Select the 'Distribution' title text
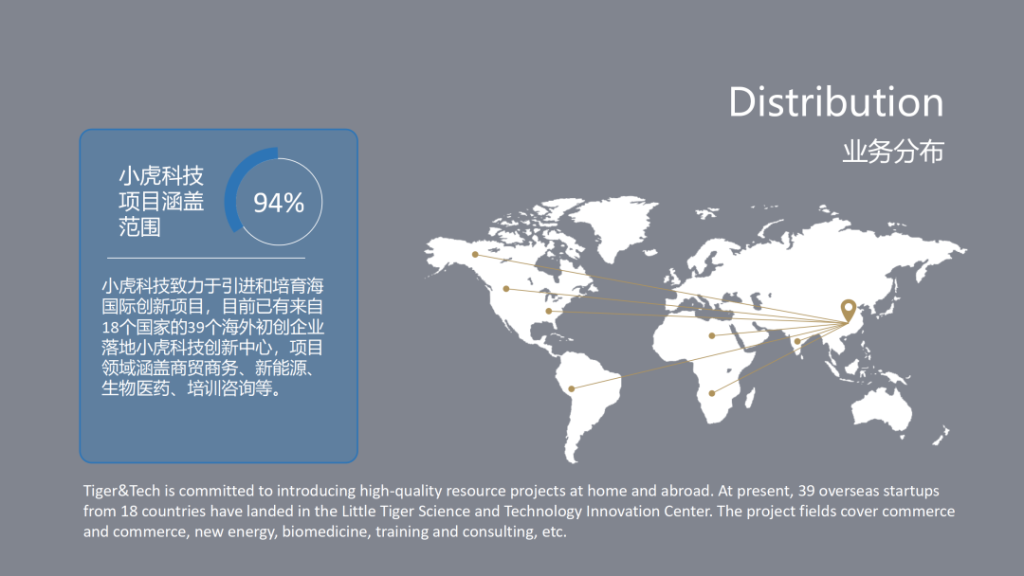The image size is (1024, 576). (836, 103)
